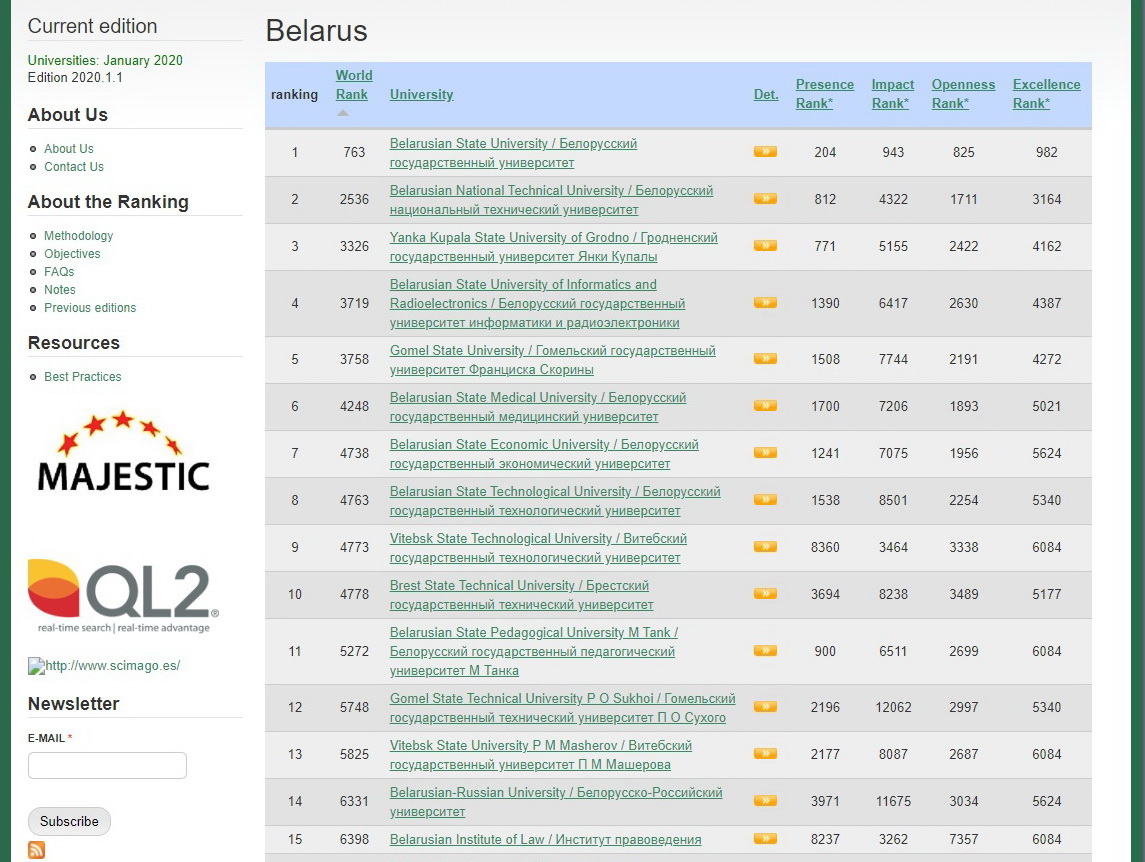Viewport: 1145px width, 862px height.
Task: Open Vitebsk State University P M Masherov link
Action: pos(540,754)
